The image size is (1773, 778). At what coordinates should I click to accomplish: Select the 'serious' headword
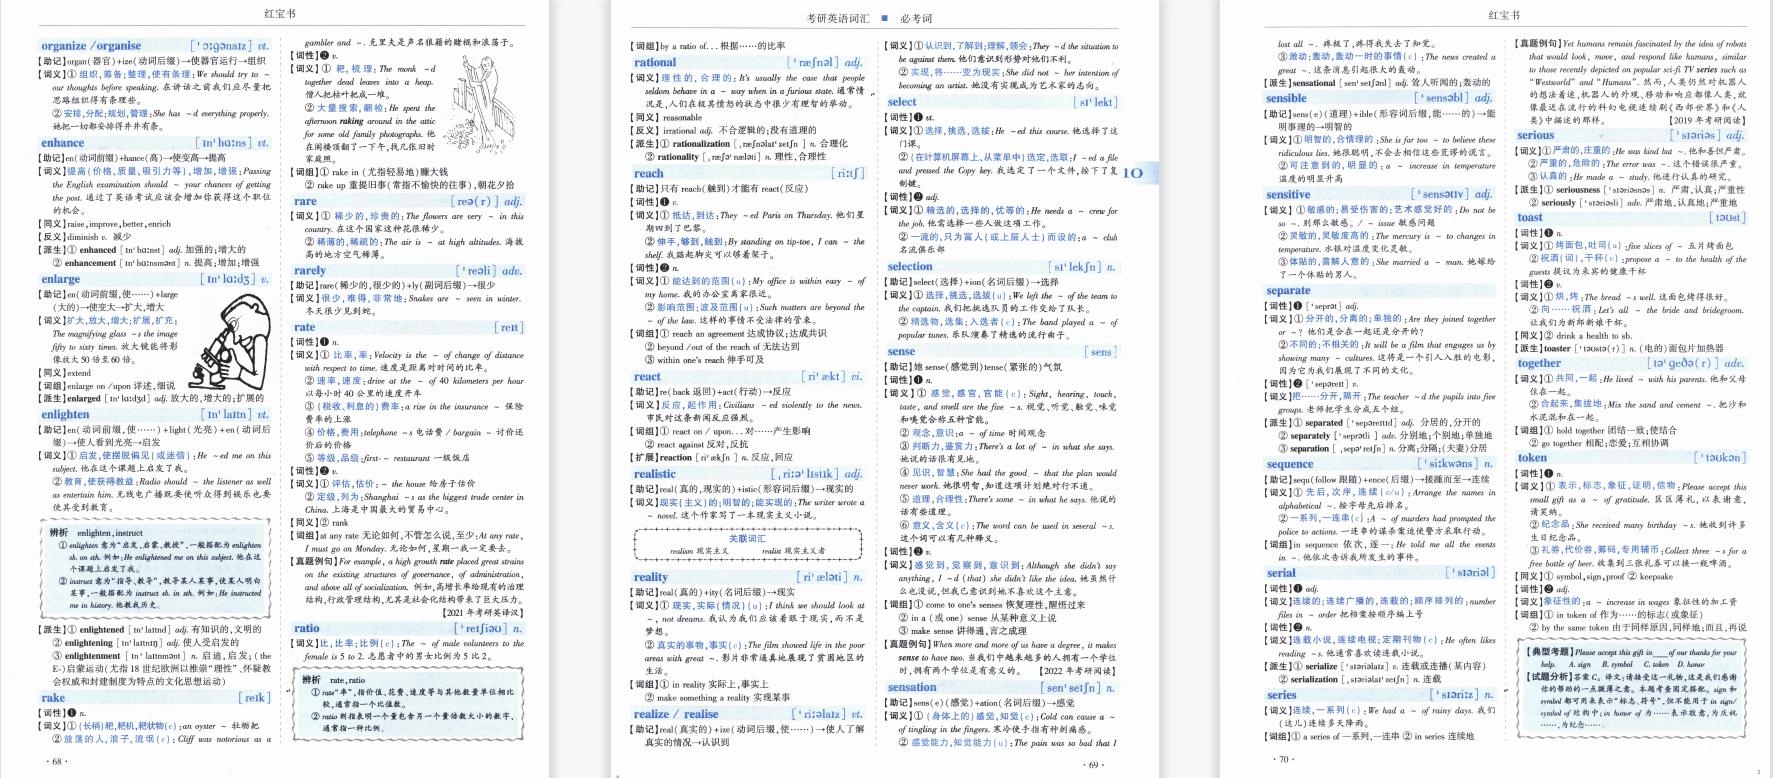coord(1535,135)
